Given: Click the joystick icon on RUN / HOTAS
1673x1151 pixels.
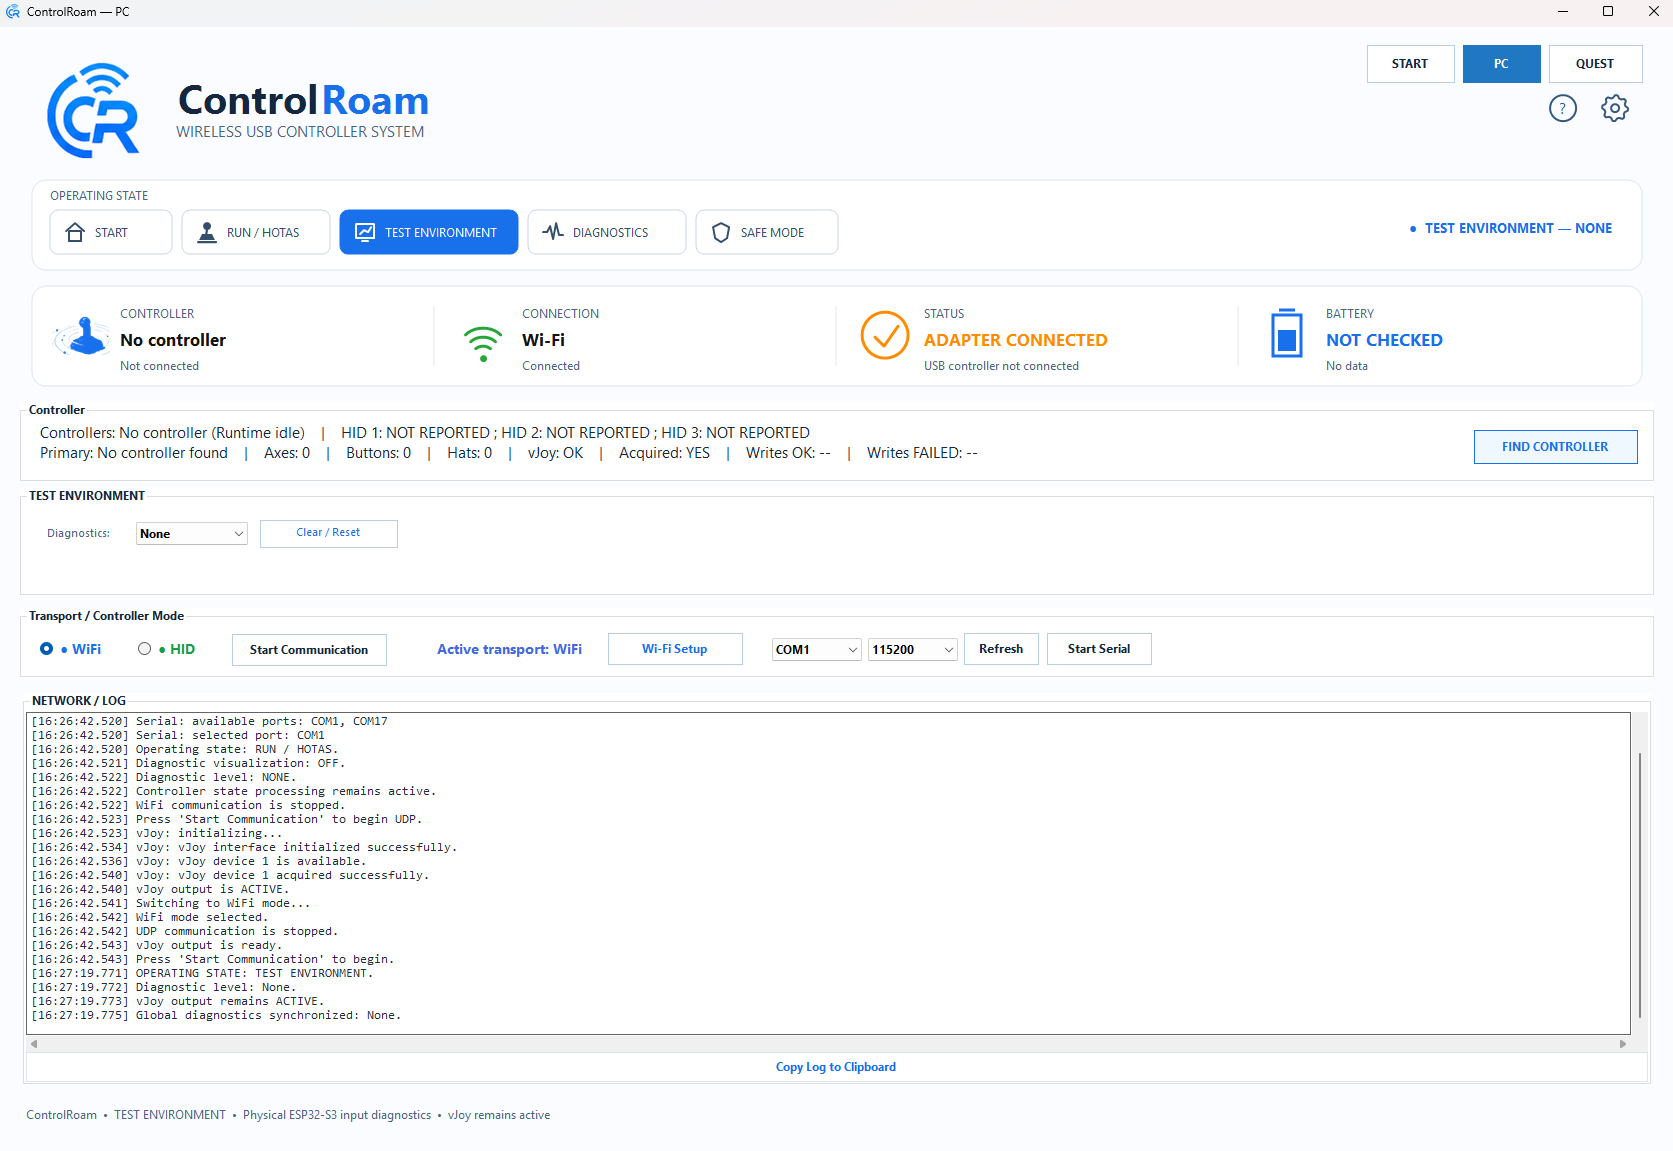Looking at the screenshot, I should pos(207,232).
